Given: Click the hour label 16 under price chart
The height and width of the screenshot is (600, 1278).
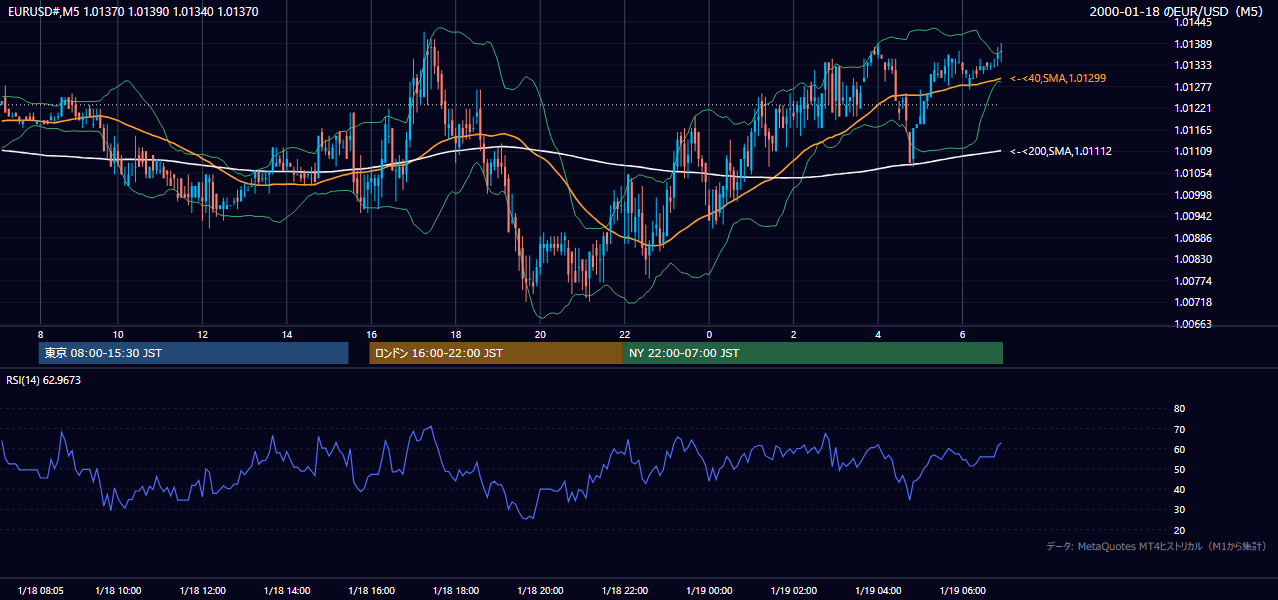Looking at the screenshot, I should pos(371,334).
